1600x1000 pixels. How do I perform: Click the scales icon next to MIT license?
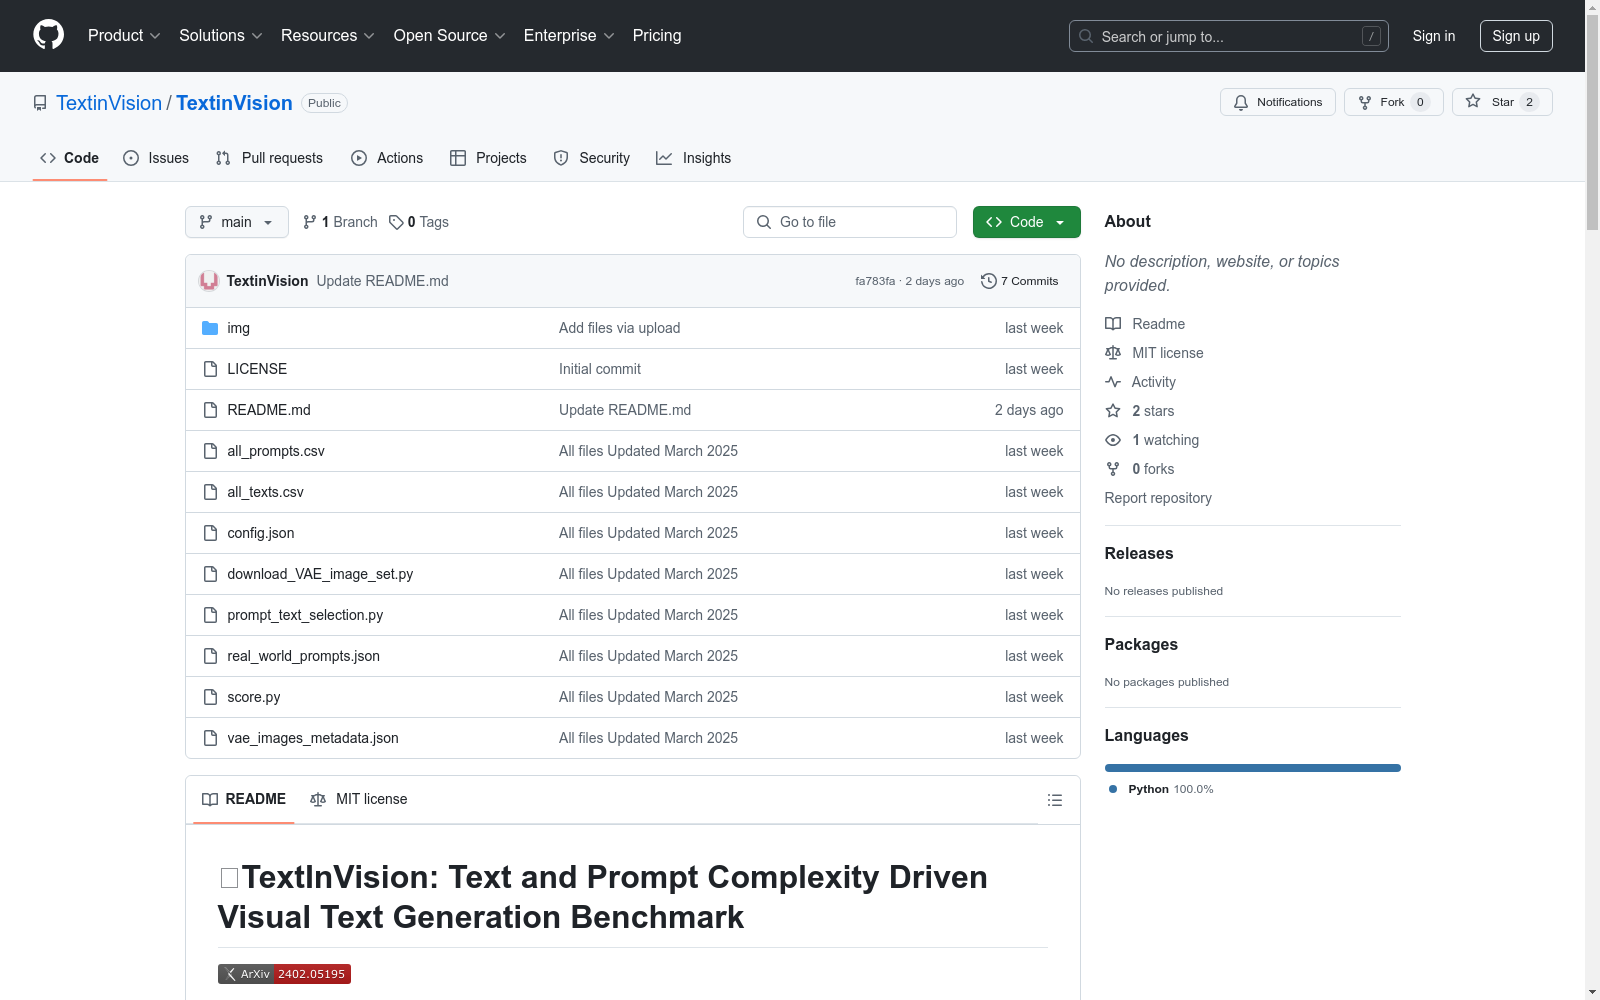(x=1113, y=353)
